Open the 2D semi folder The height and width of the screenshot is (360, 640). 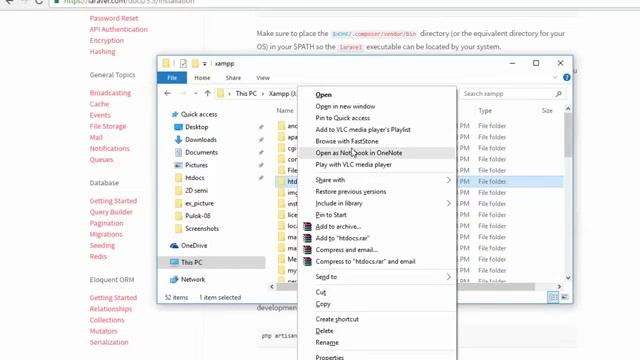pyautogui.click(x=196, y=190)
